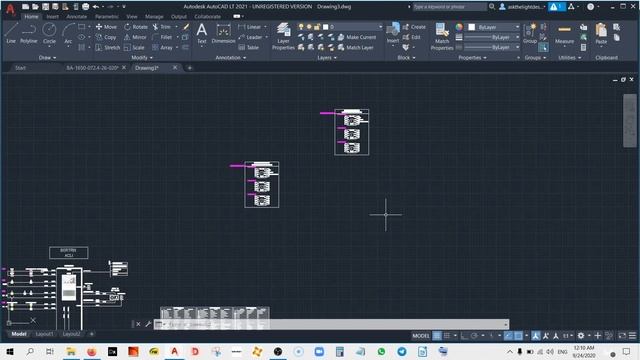
Task: Toggle grid display in status bar
Action: (x=437, y=336)
